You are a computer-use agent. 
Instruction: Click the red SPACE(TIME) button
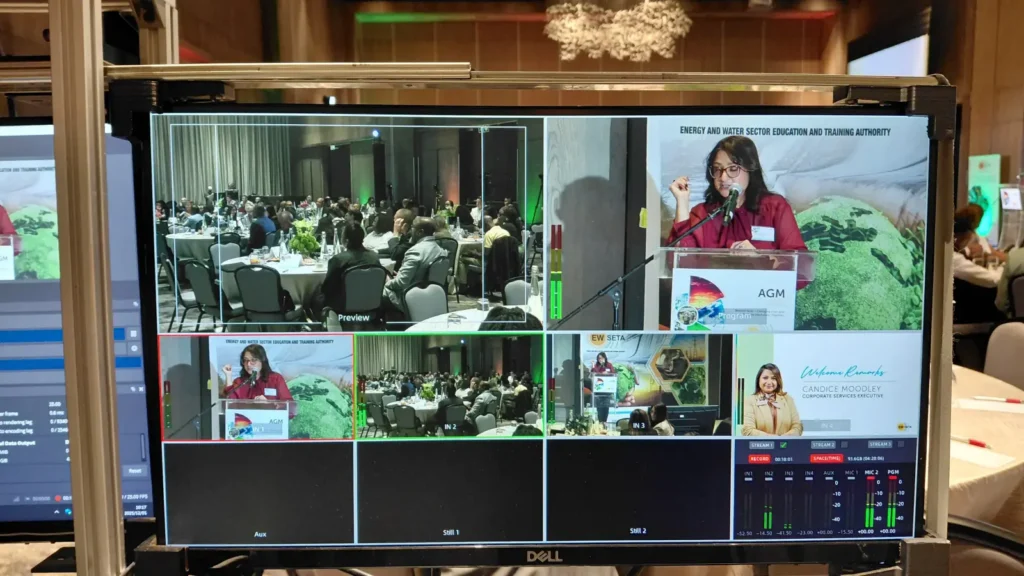point(827,458)
